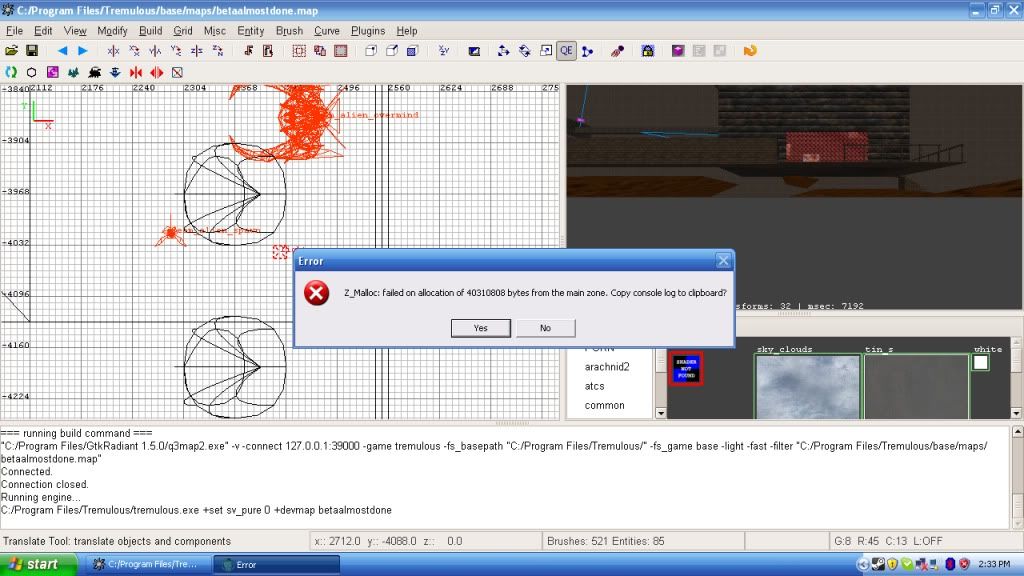Image resolution: width=1024 pixels, height=576 pixels.
Task: Close the Error dialog with X
Action: [x=723, y=261]
